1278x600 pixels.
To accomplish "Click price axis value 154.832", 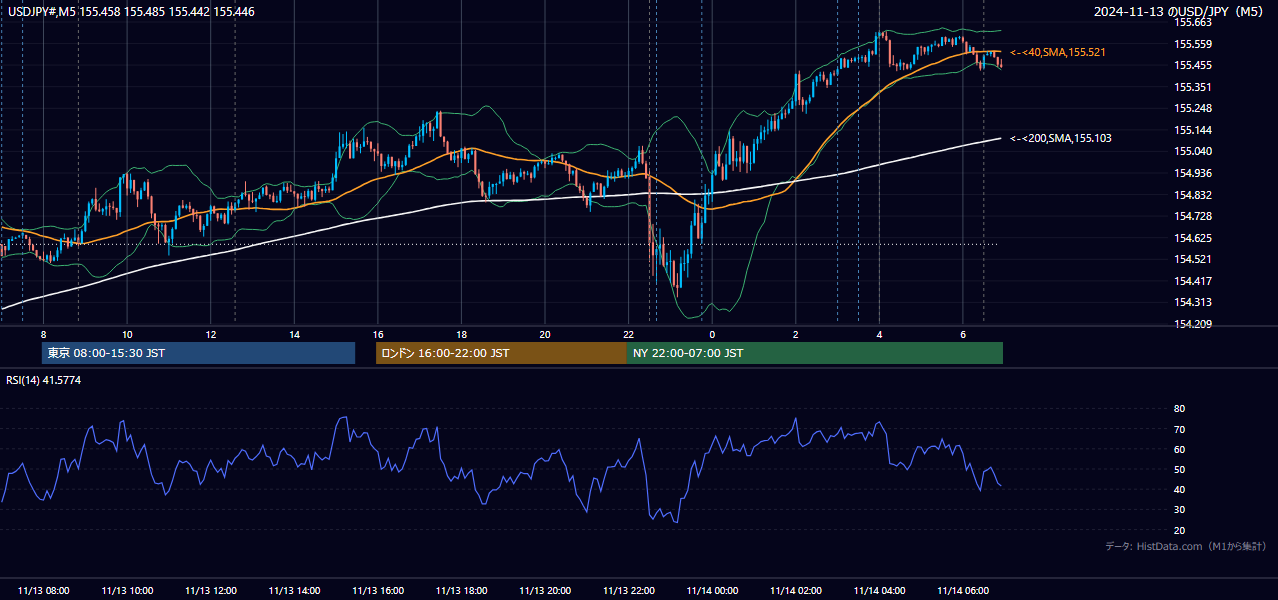I will click(1193, 195).
